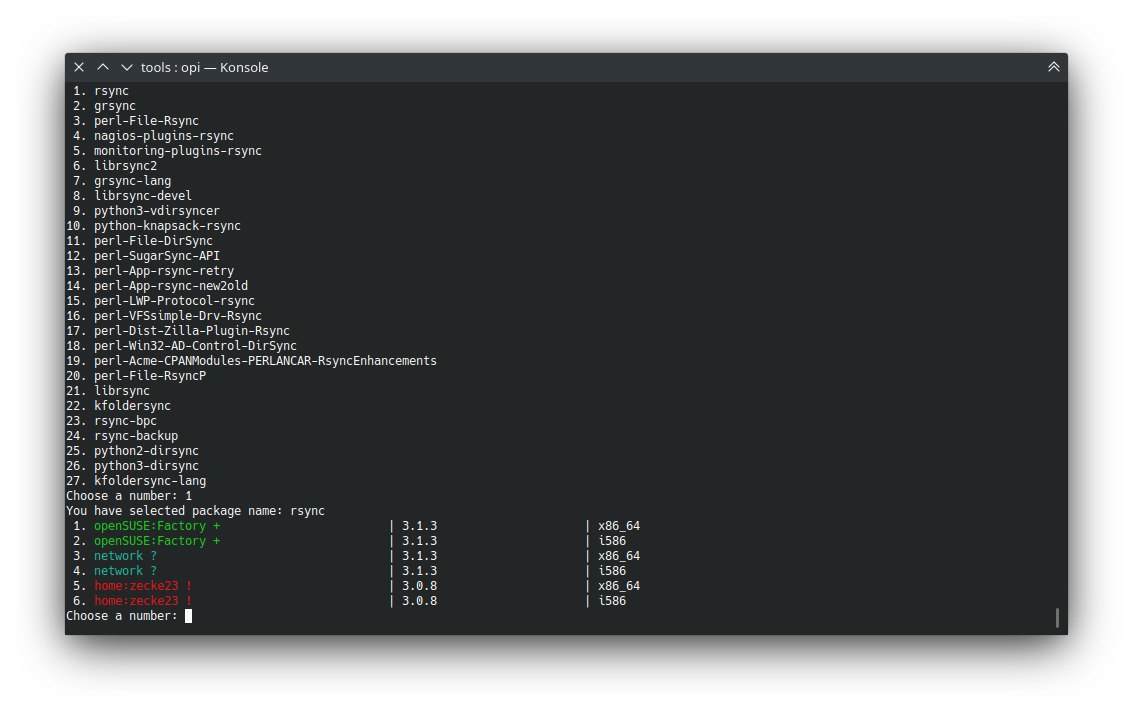This screenshot has width=1133, height=712.
Task: Click 'kfoldersync' on line 22
Action: click(x=133, y=406)
